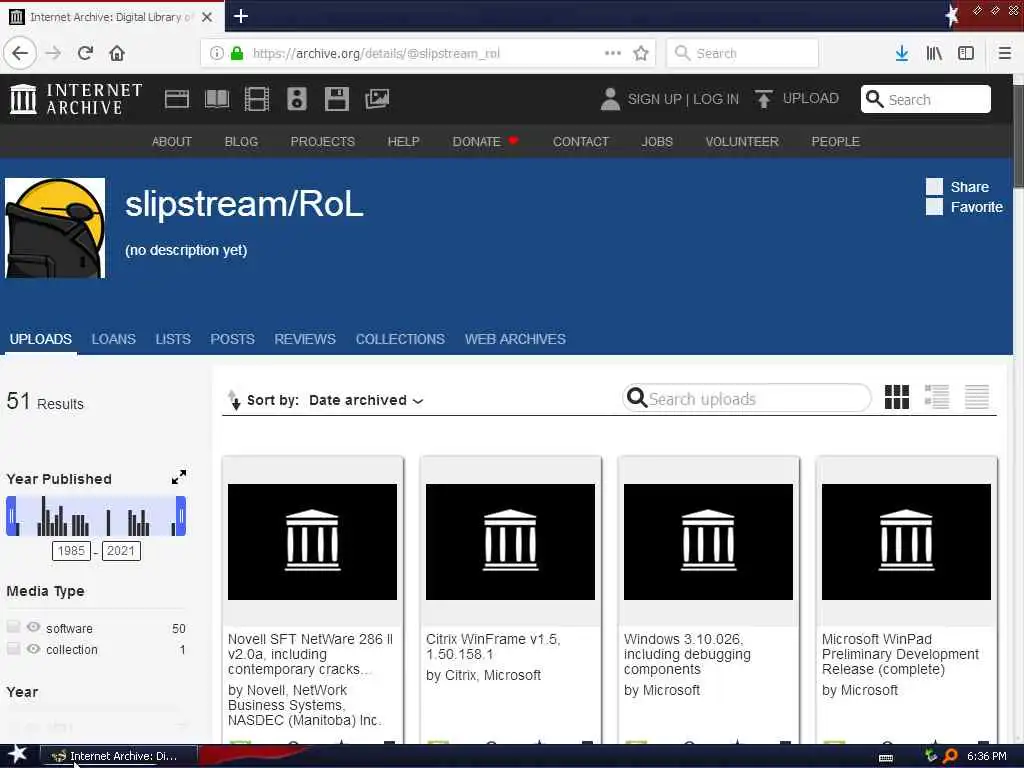Switch to the WEB ARCHIVES tab

point(515,340)
